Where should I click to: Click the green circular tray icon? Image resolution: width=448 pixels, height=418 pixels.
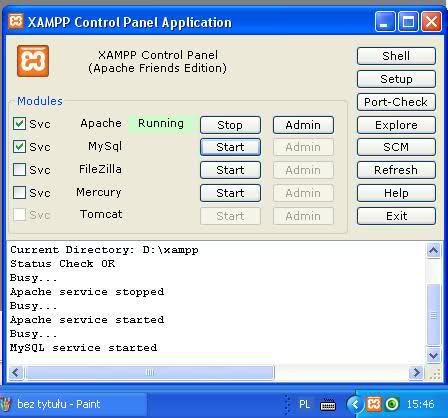(392, 404)
